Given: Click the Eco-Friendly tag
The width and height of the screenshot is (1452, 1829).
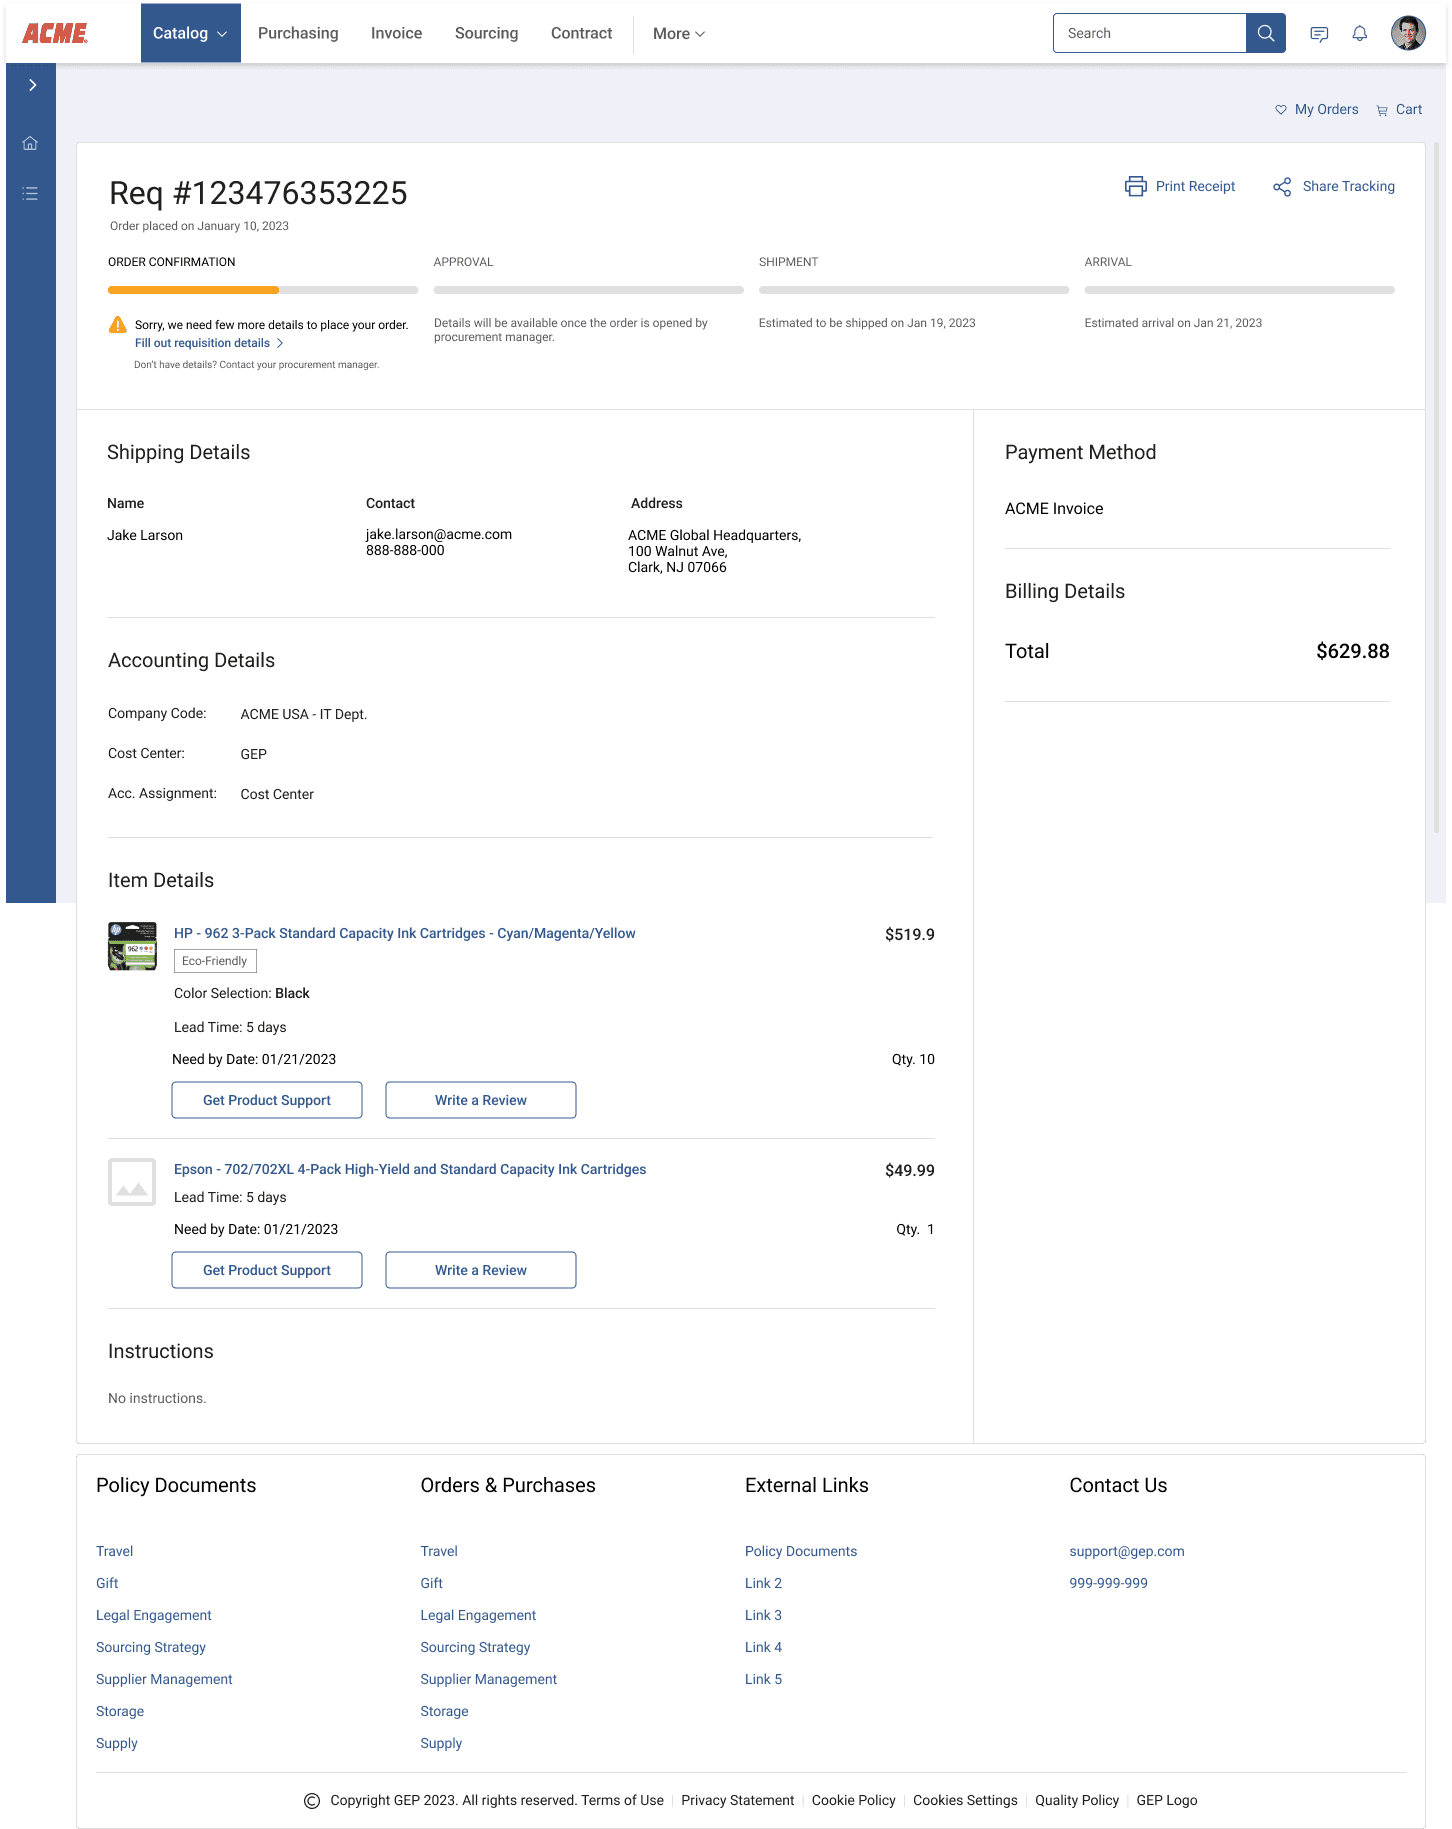Looking at the screenshot, I should pyautogui.click(x=215, y=961).
